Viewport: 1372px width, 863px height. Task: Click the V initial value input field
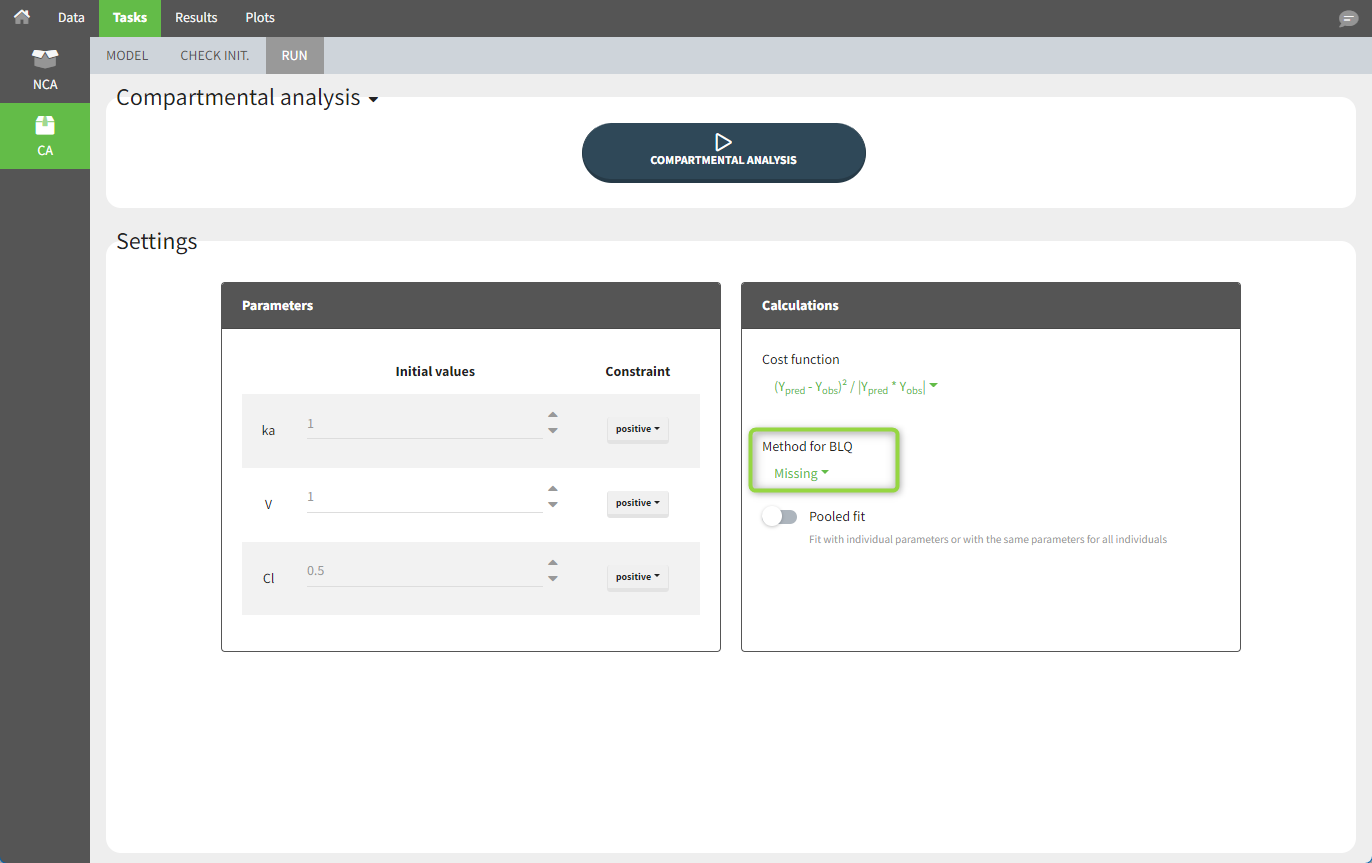[x=424, y=498]
